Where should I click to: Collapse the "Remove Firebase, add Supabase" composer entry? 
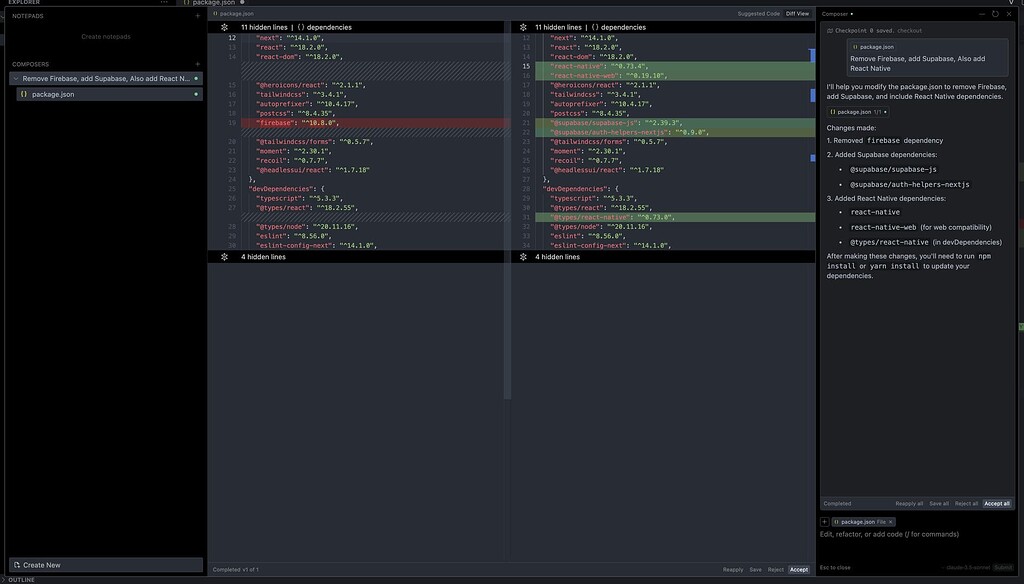(16, 76)
